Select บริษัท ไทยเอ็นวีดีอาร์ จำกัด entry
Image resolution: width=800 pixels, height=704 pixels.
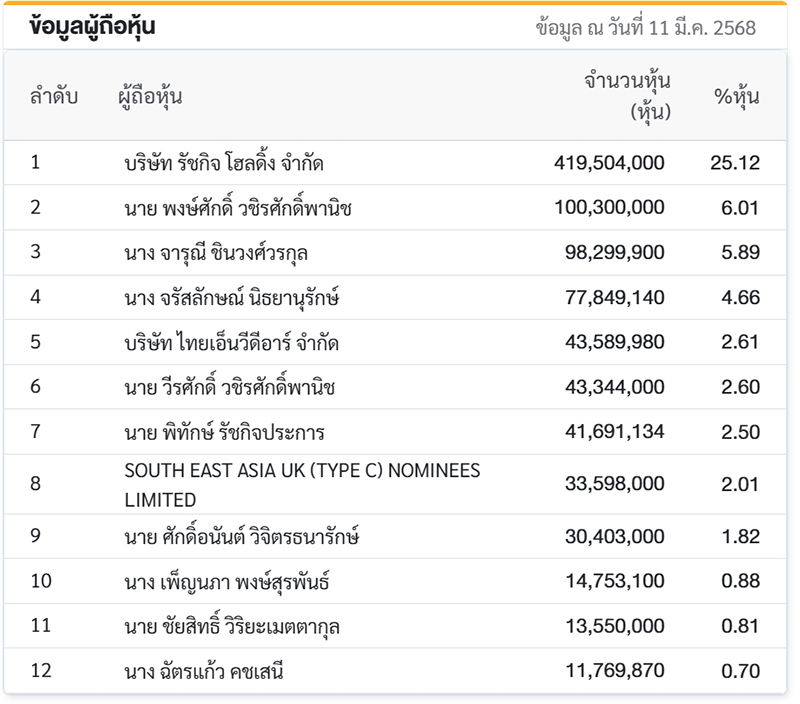[x=232, y=343]
